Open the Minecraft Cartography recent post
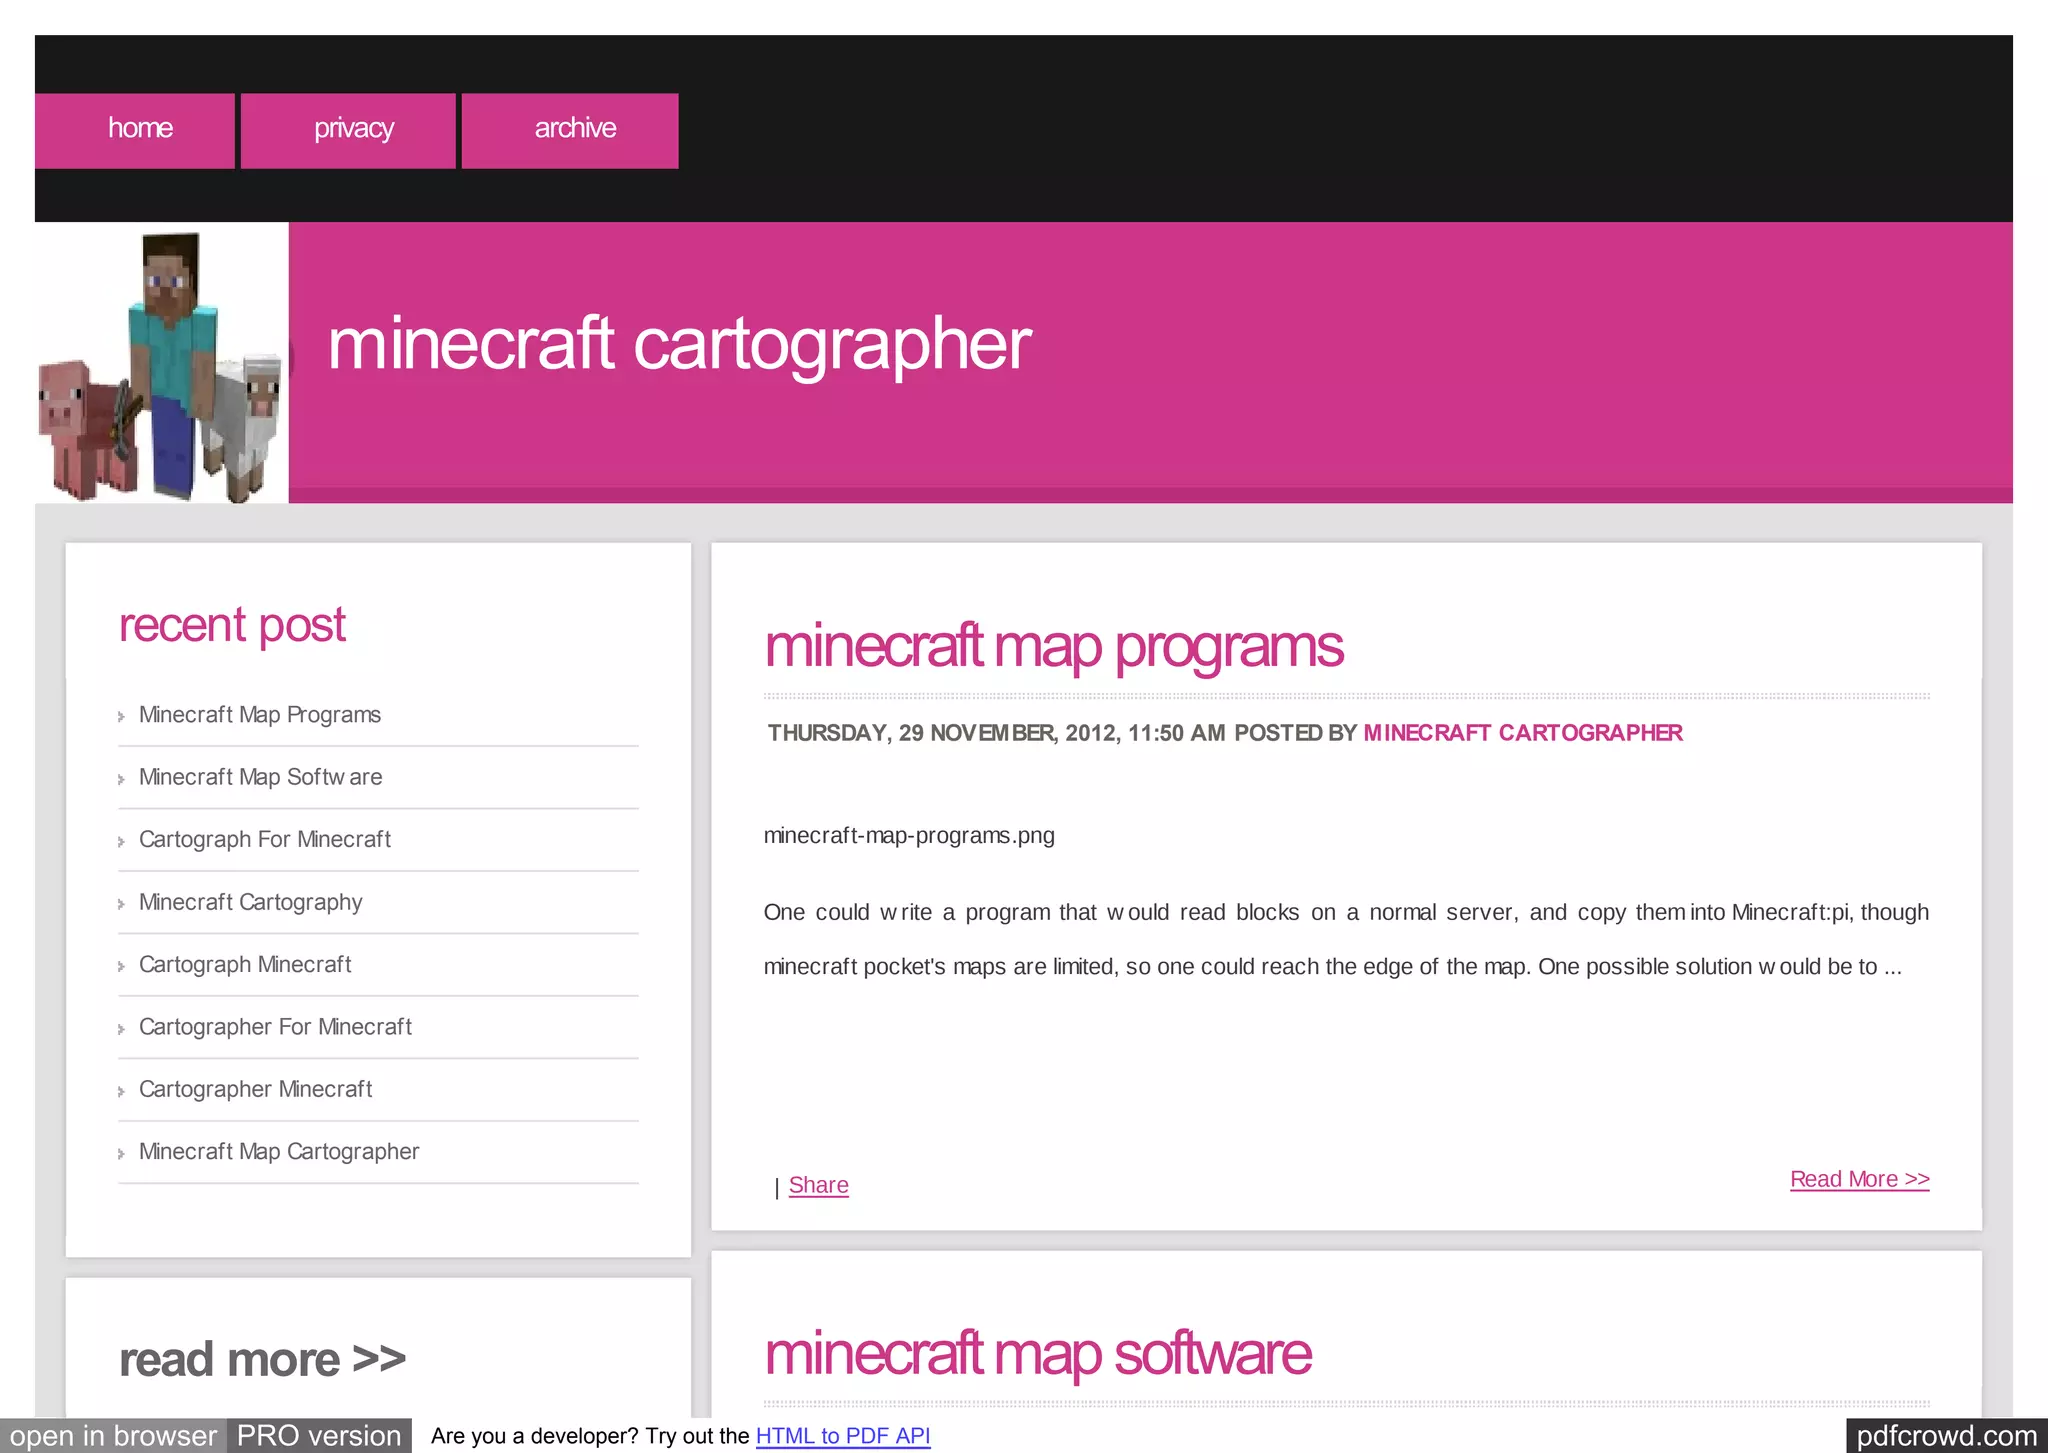The width and height of the screenshot is (2048, 1453). pyautogui.click(x=250, y=902)
